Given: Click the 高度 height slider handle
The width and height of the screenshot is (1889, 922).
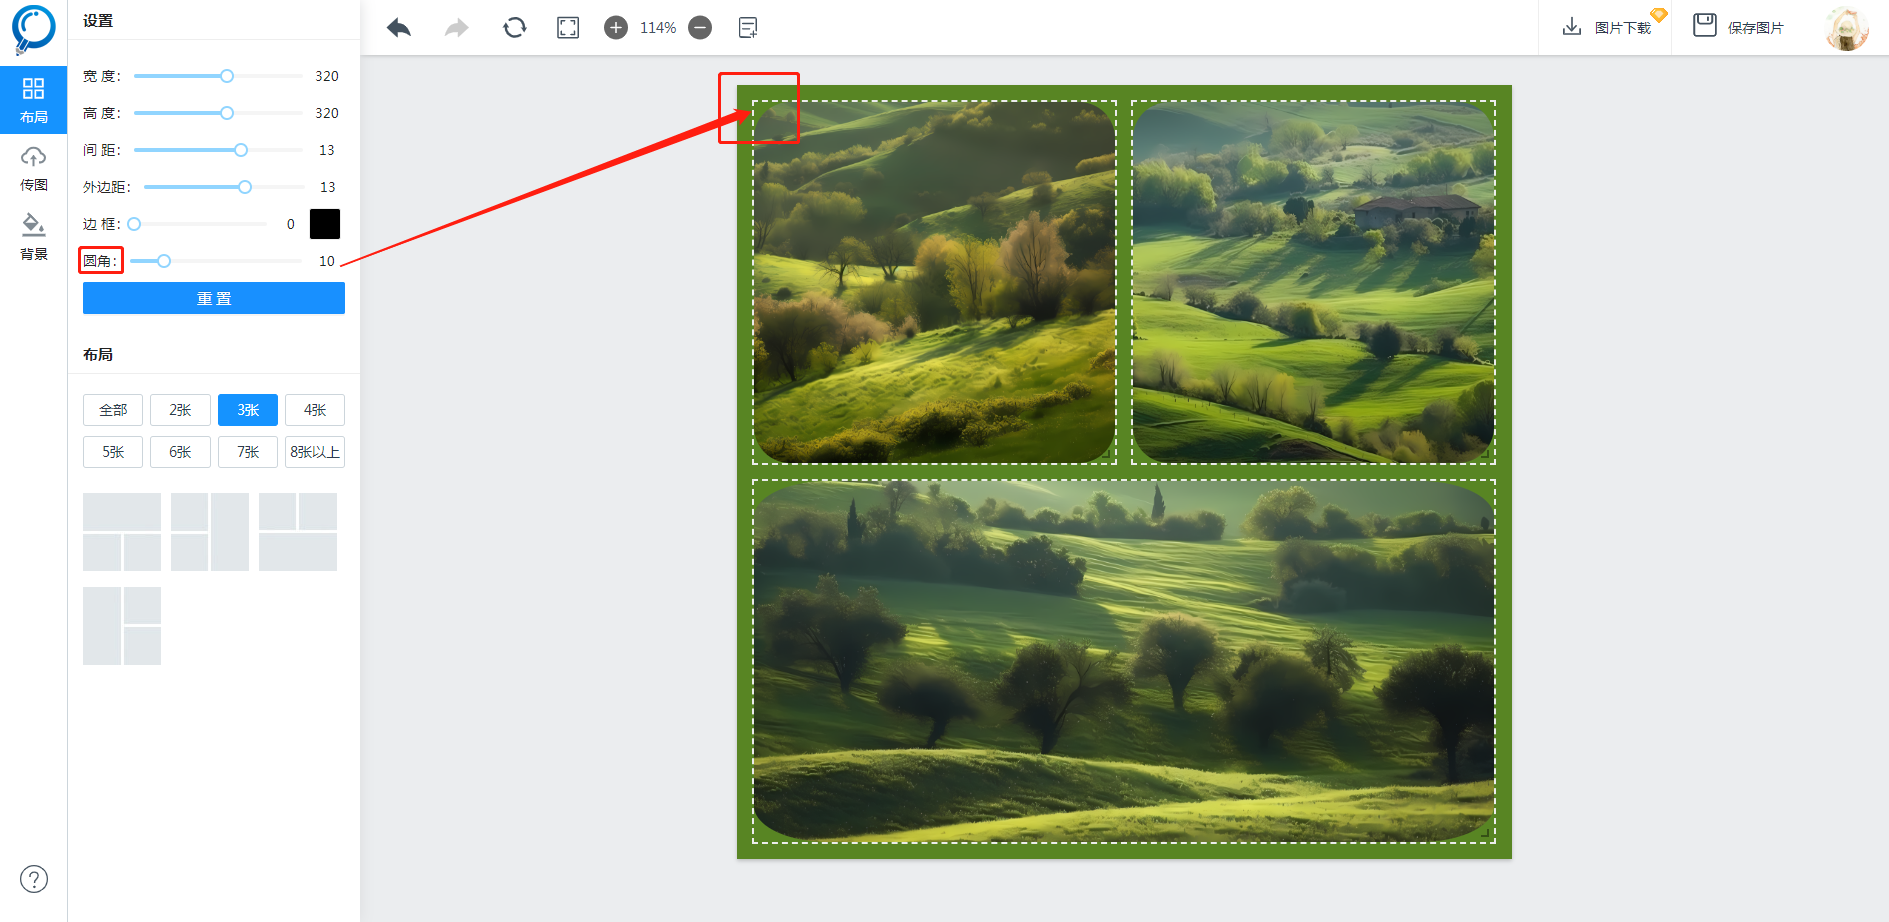Looking at the screenshot, I should [227, 113].
